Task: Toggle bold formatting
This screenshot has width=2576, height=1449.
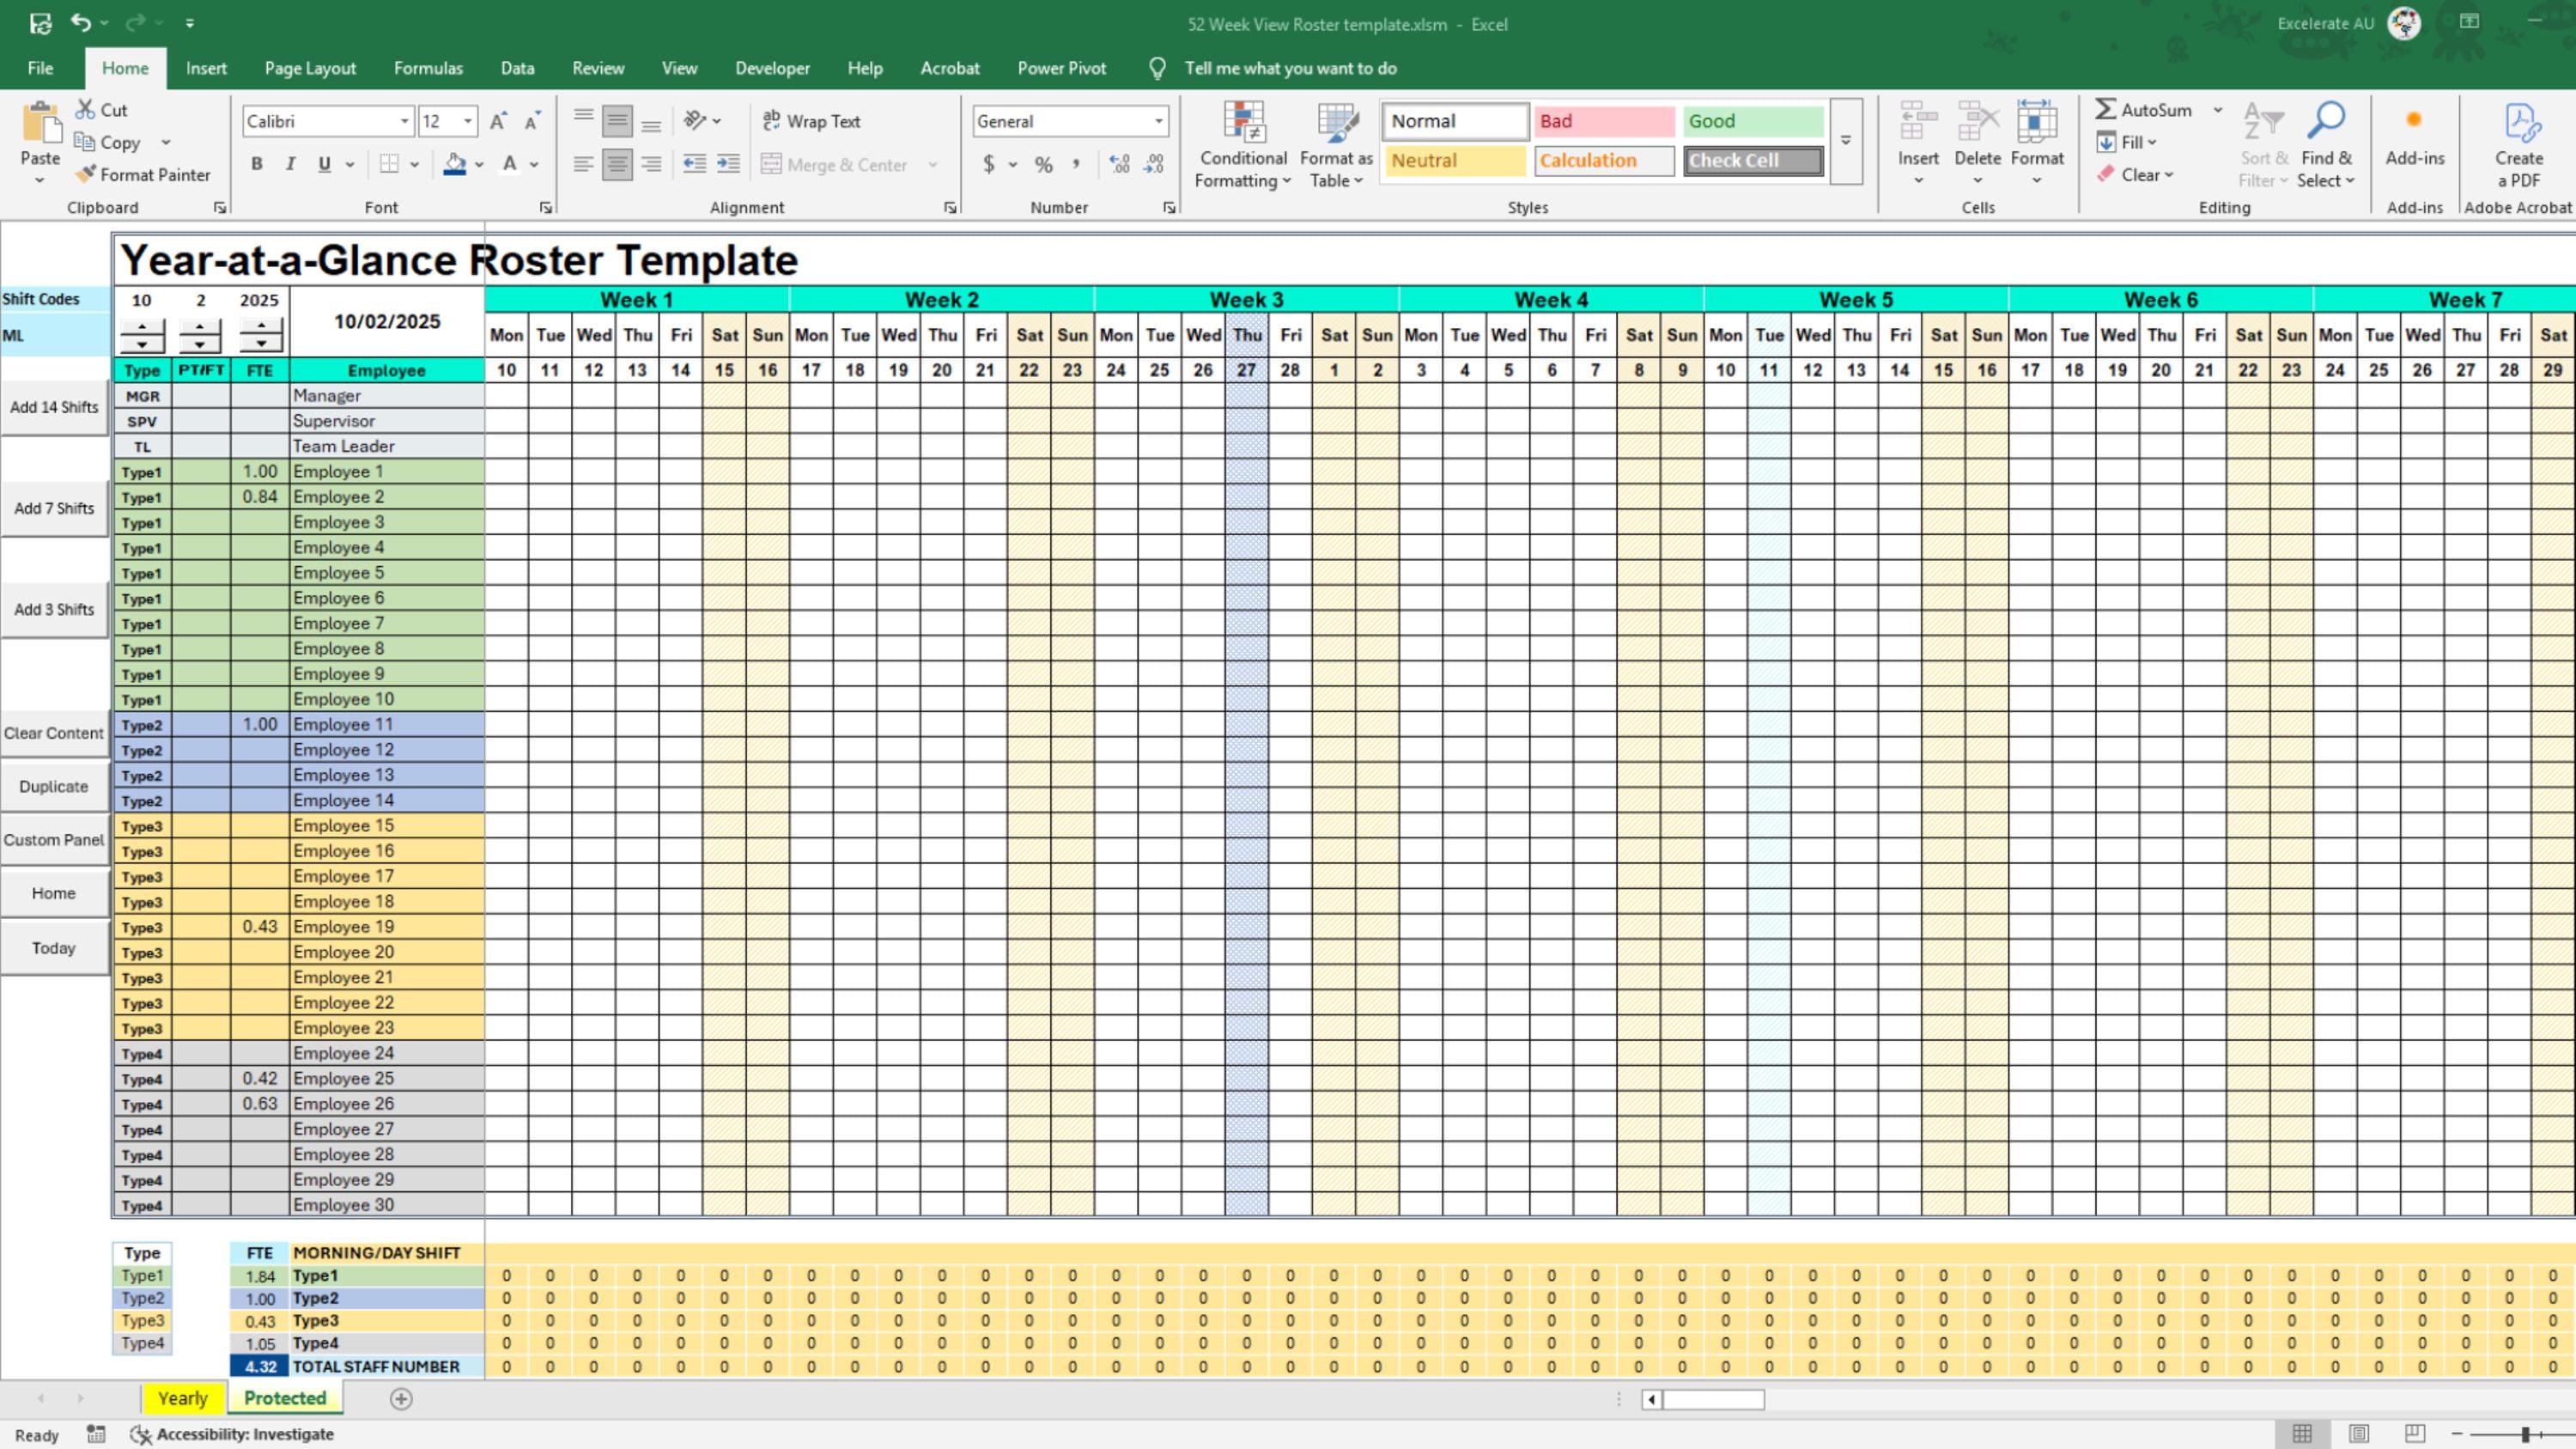Action: [x=257, y=163]
